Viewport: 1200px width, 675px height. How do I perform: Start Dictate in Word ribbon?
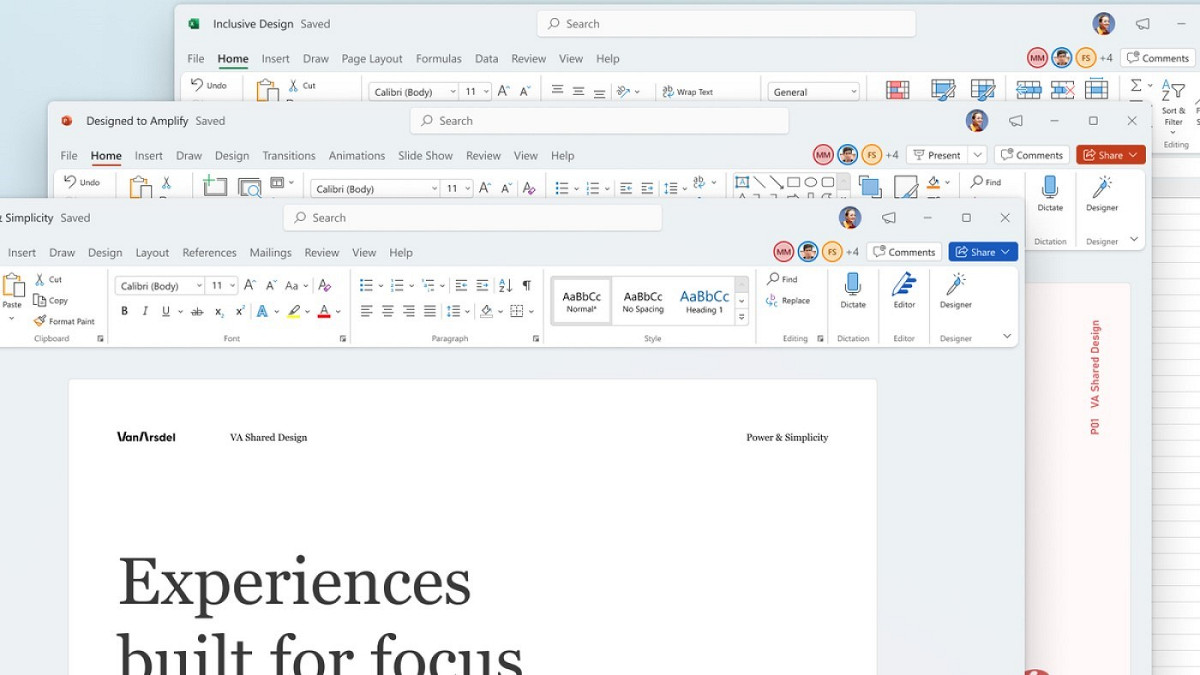853,290
